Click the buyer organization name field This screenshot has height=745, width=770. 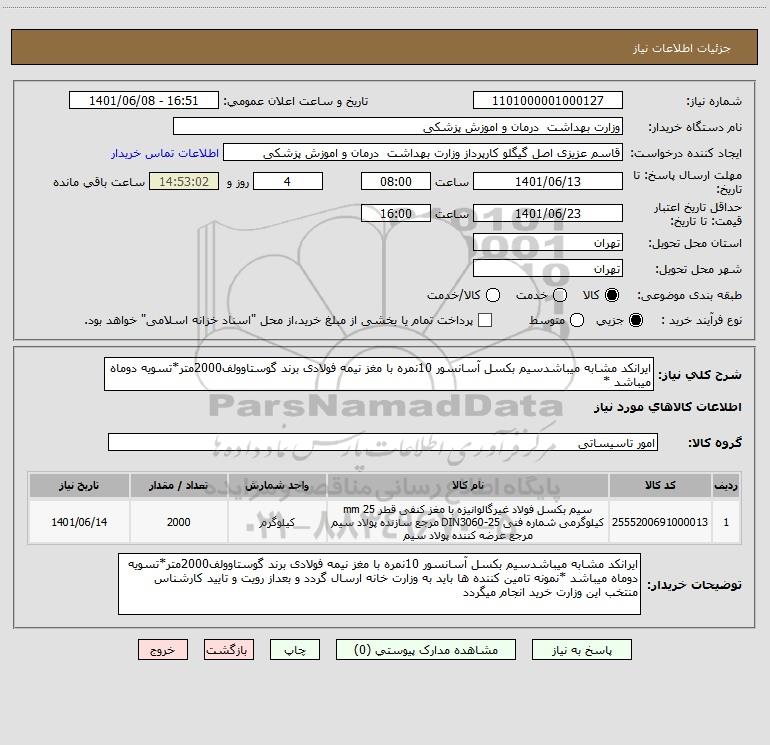point(398,126)
